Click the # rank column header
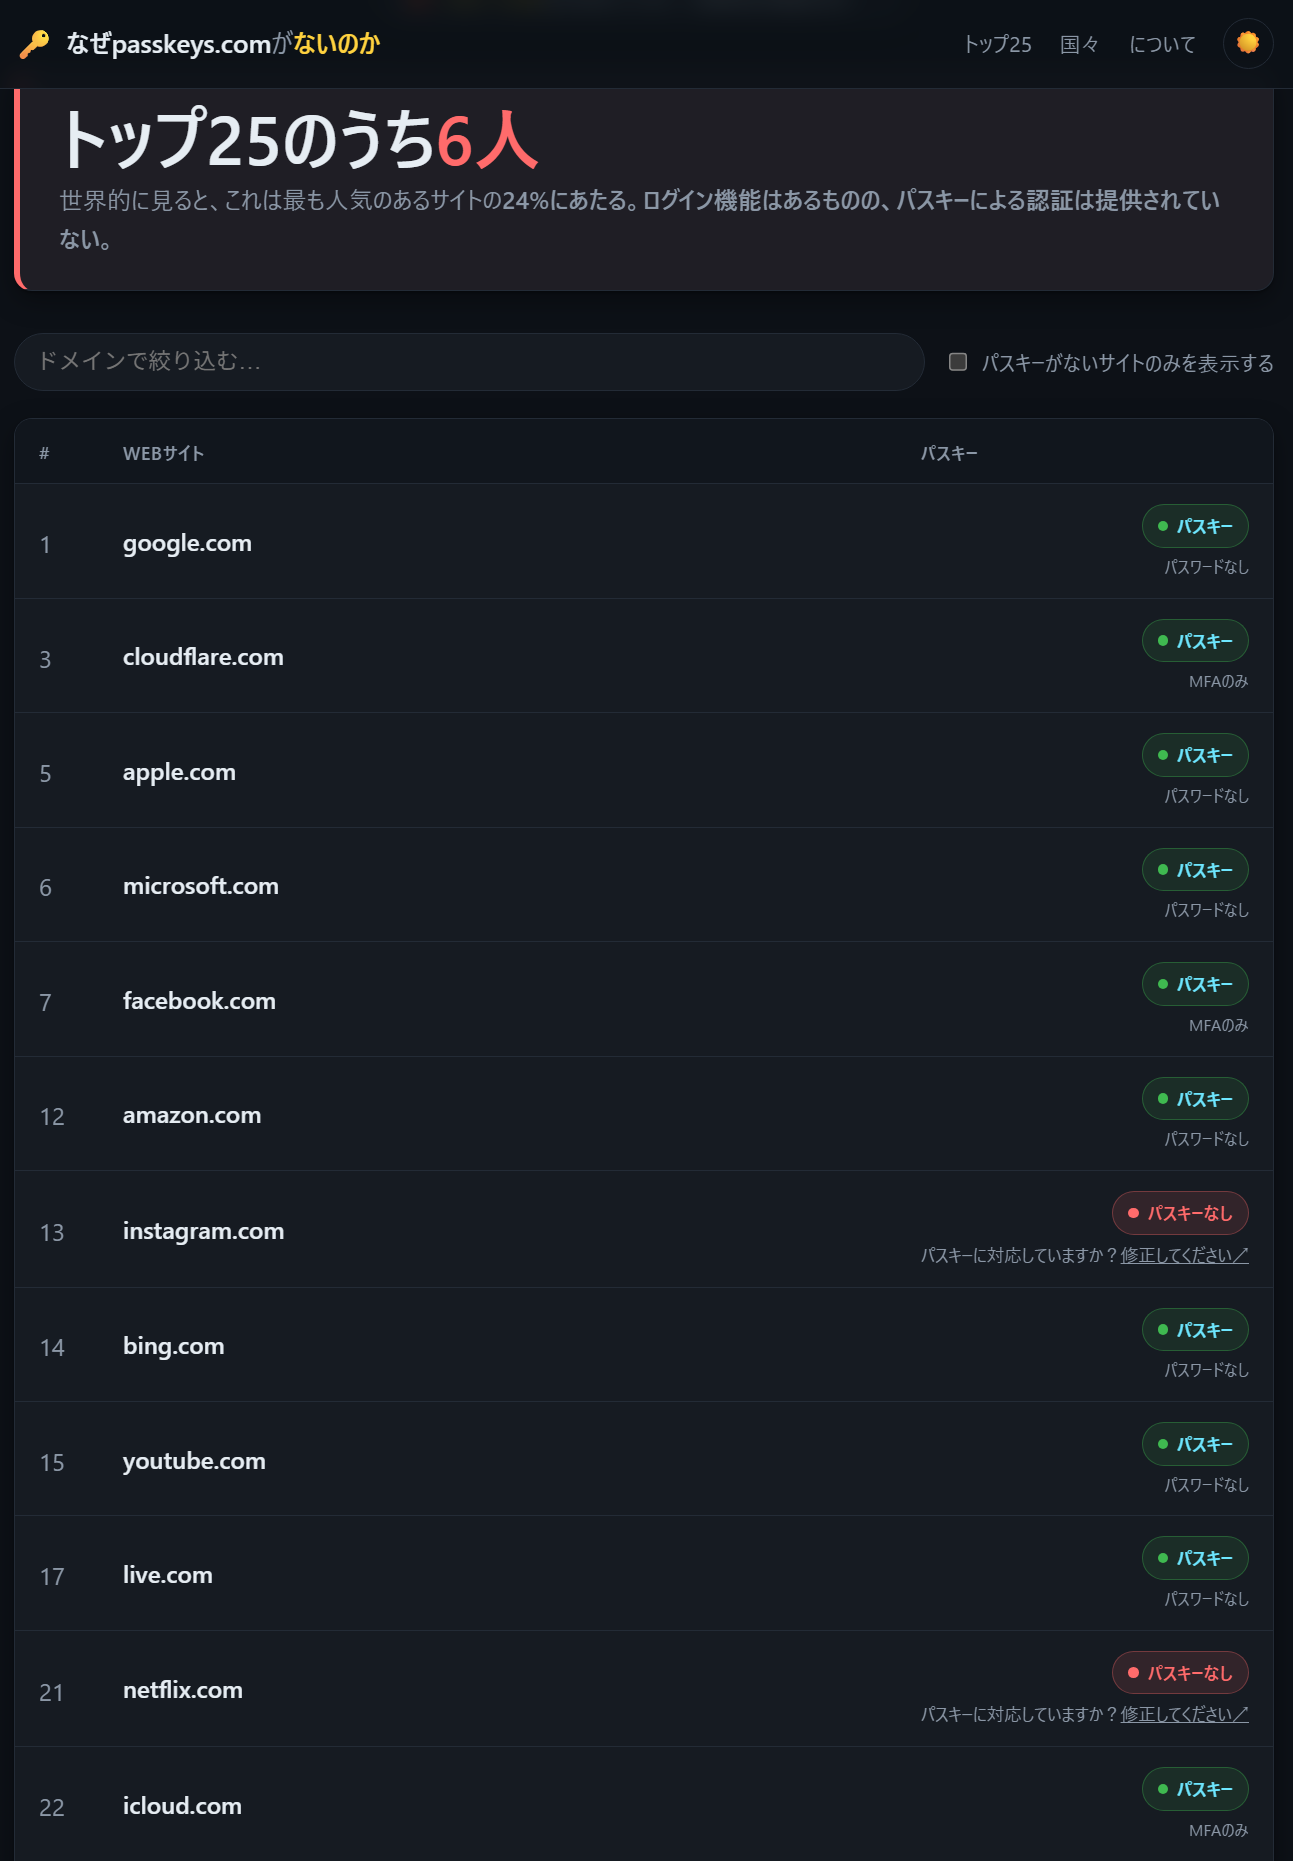 (44, 453)
